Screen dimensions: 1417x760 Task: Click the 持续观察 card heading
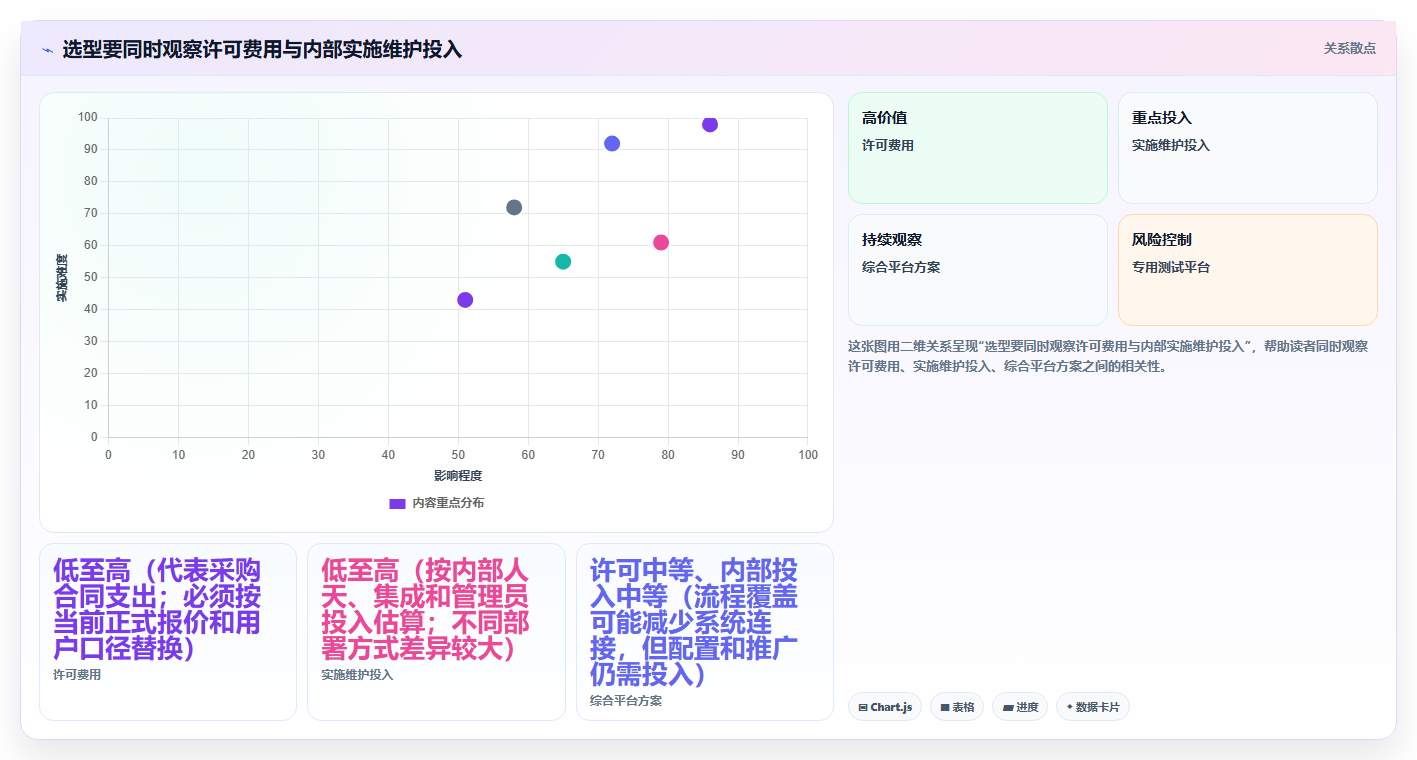[x=892, y=240]
